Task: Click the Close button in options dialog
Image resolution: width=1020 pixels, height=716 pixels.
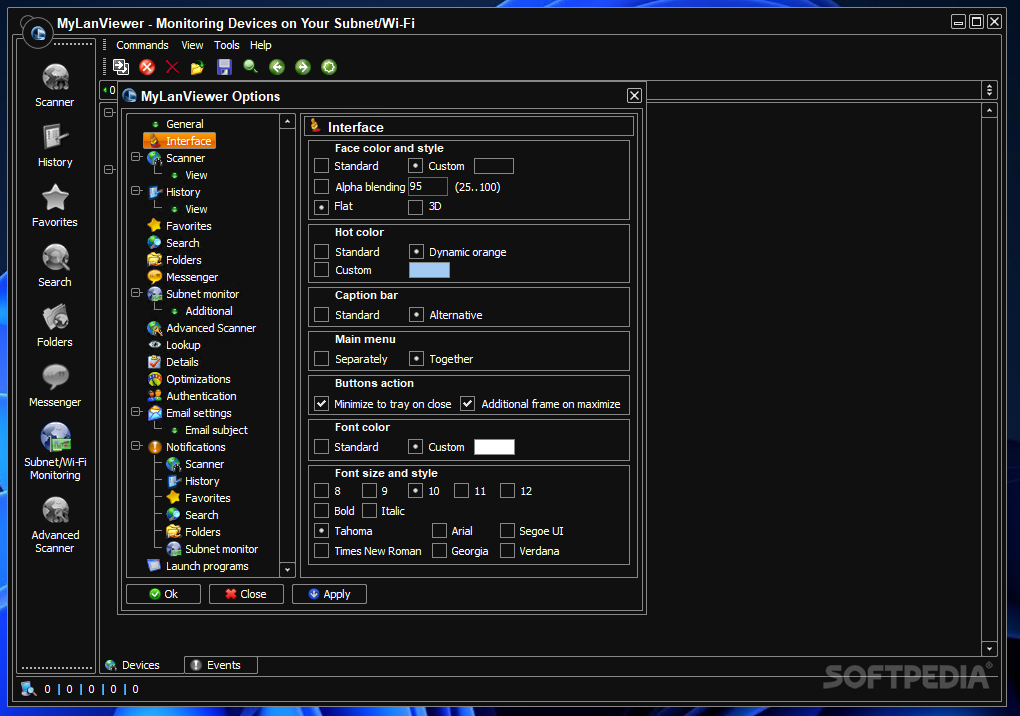Action: (246, 594)
